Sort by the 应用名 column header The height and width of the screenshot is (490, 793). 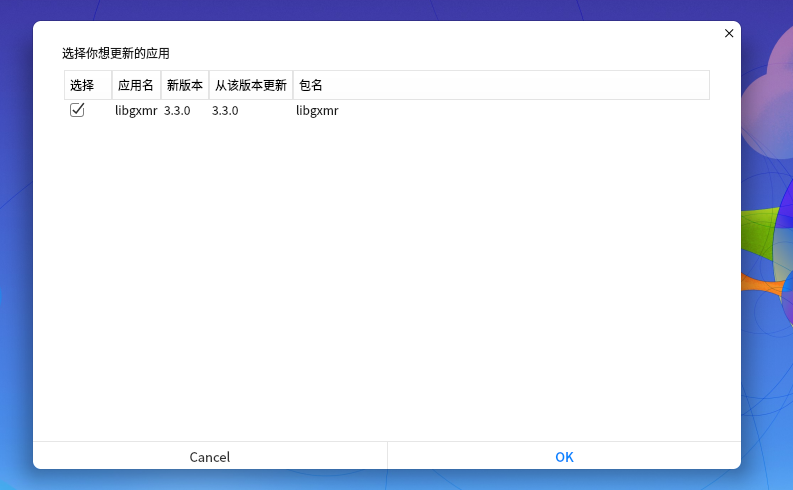point(136,85)
